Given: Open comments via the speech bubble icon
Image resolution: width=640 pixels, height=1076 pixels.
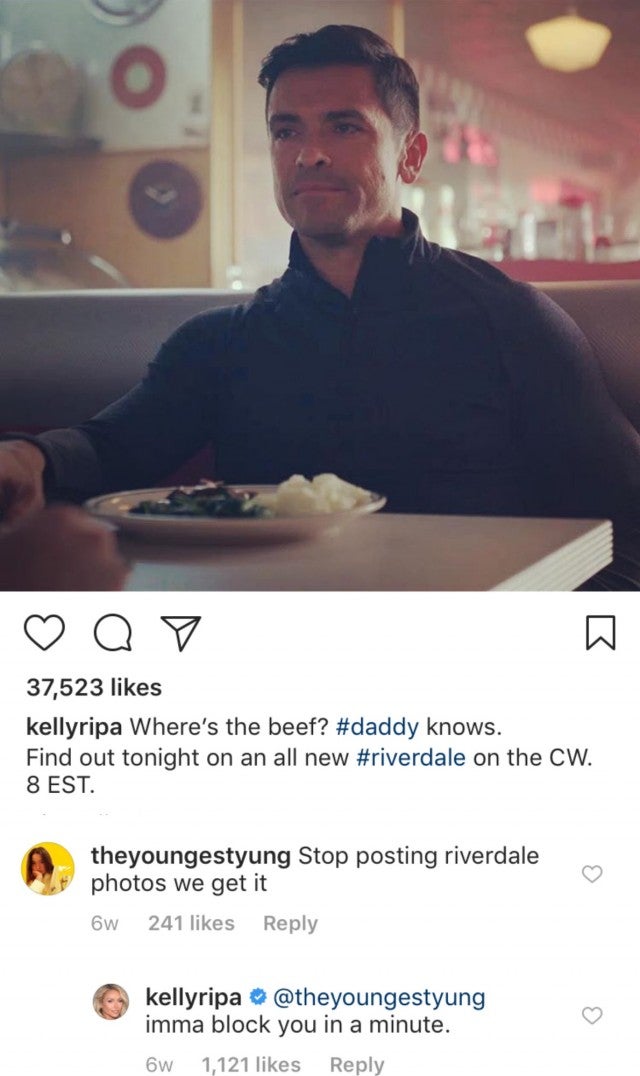Looking at the screenshot, I should (113, 632).
